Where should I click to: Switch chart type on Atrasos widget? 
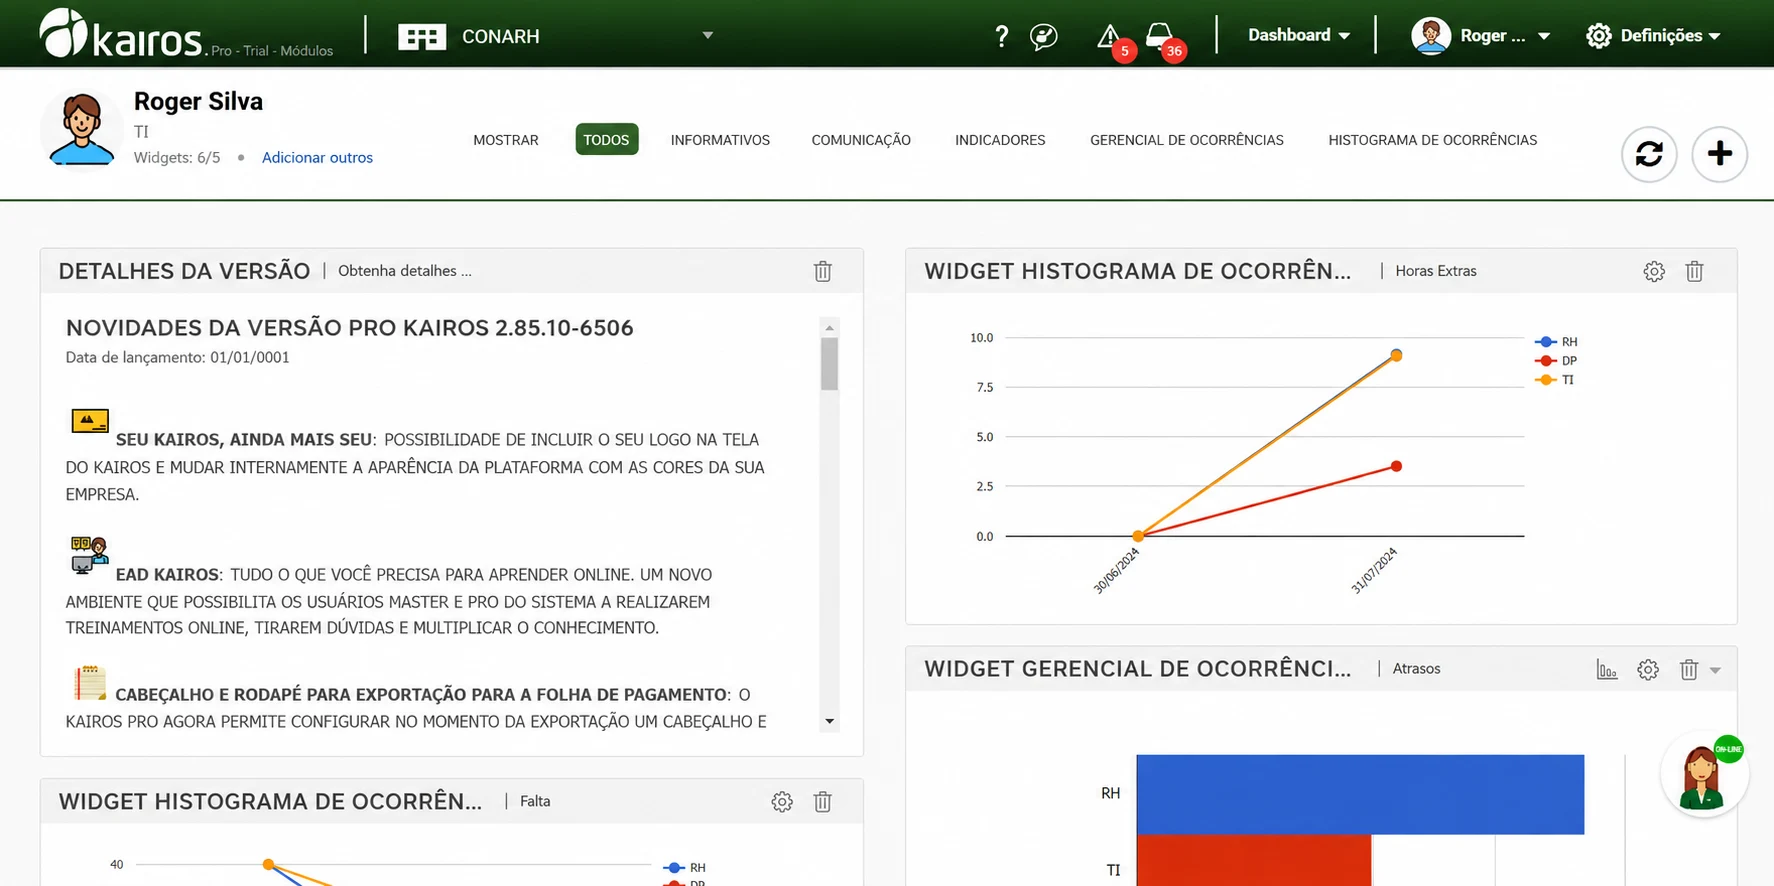pos(1607,670)
